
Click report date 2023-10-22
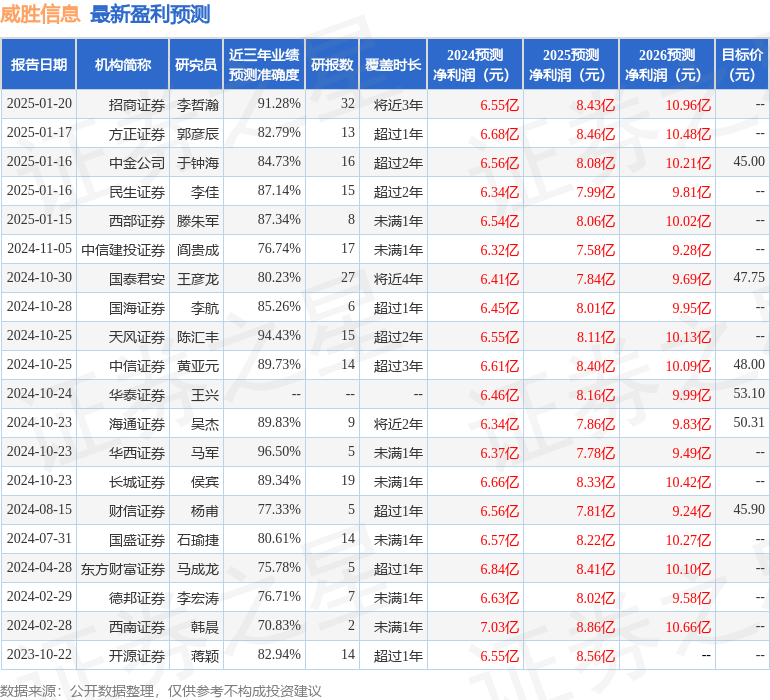coord(39,654)
